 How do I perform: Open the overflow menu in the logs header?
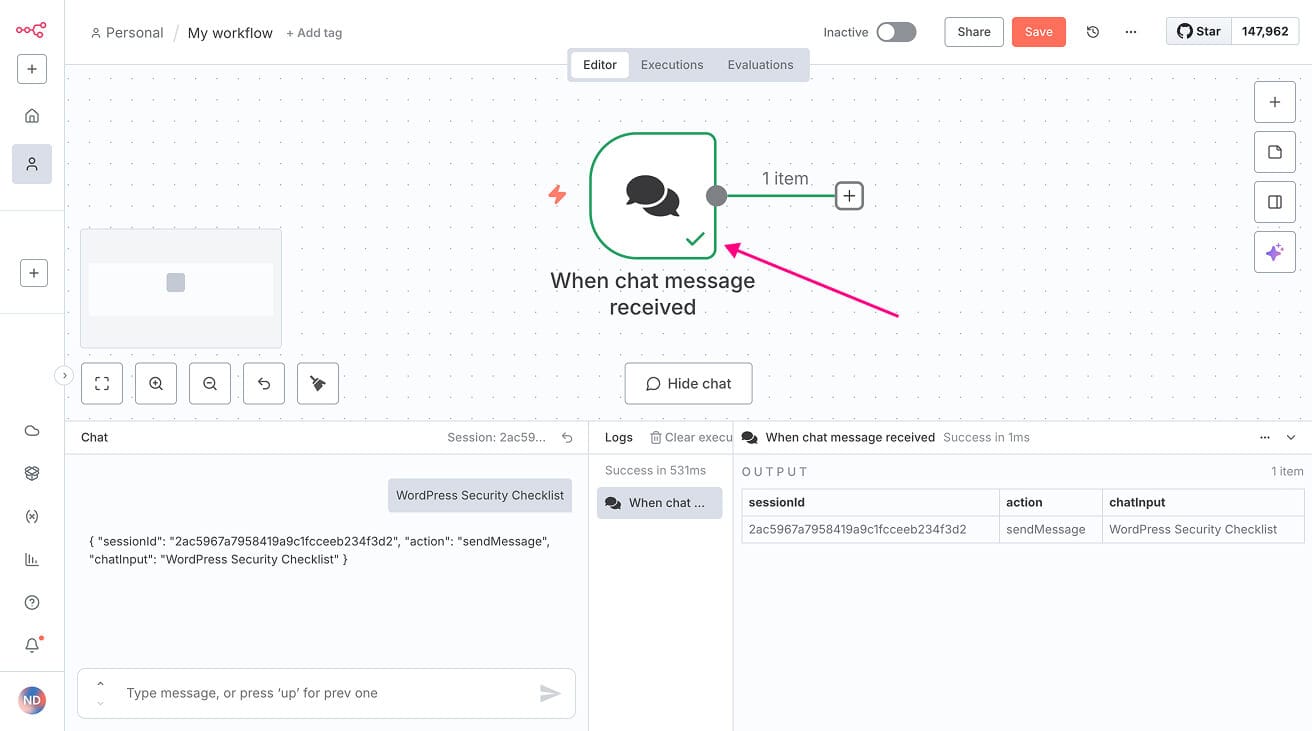[1264, 437]
